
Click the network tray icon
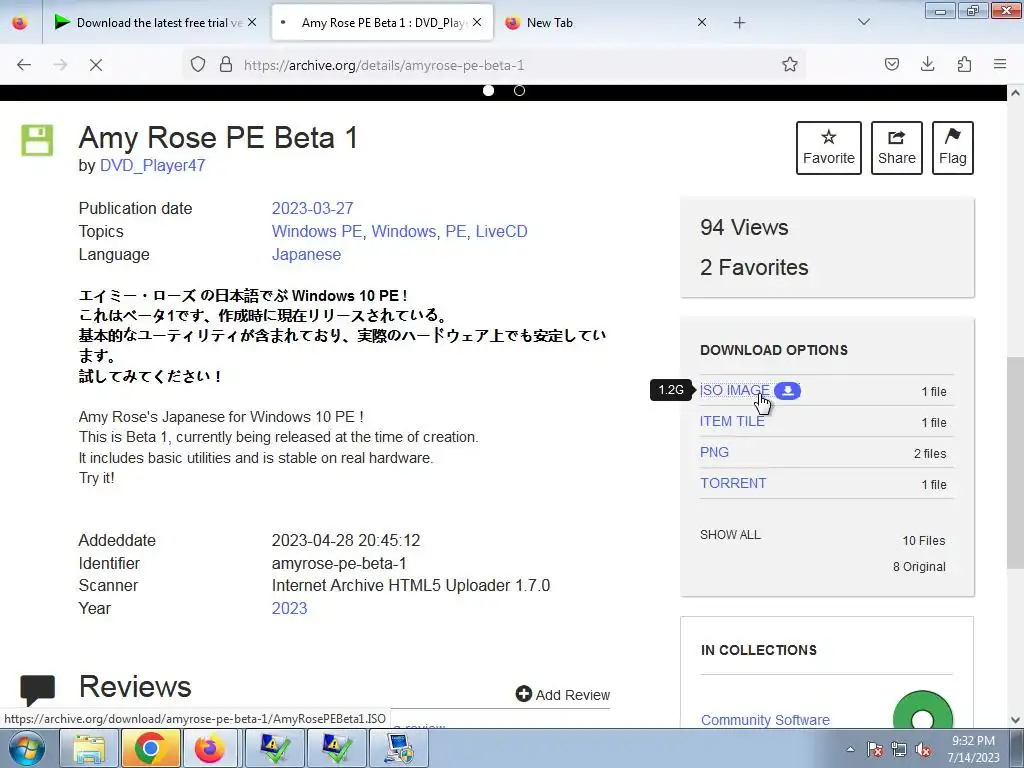(x=899, y=749)
